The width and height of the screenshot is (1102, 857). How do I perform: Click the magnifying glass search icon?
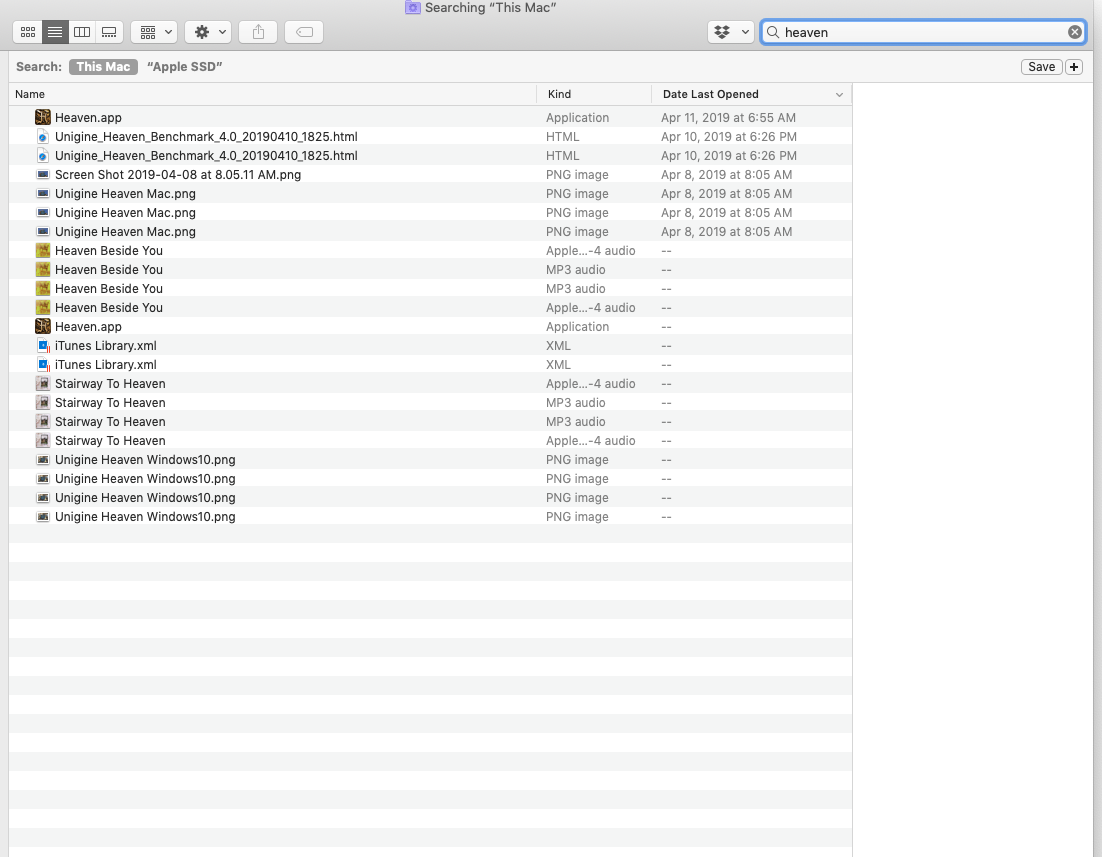click(772, 32)
